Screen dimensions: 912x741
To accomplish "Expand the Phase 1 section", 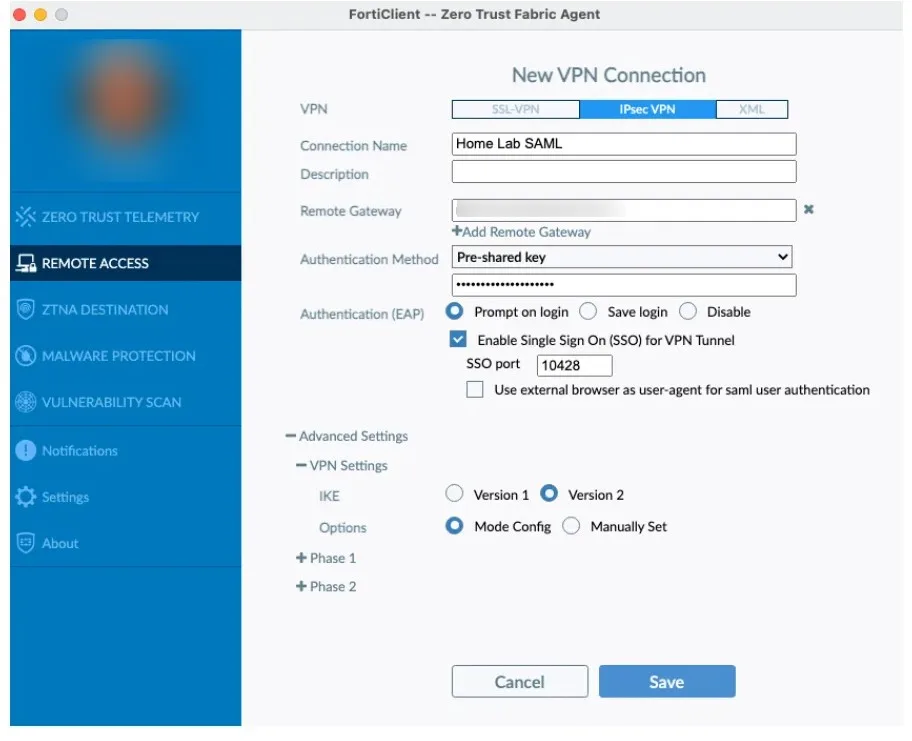I will [301, 558].
